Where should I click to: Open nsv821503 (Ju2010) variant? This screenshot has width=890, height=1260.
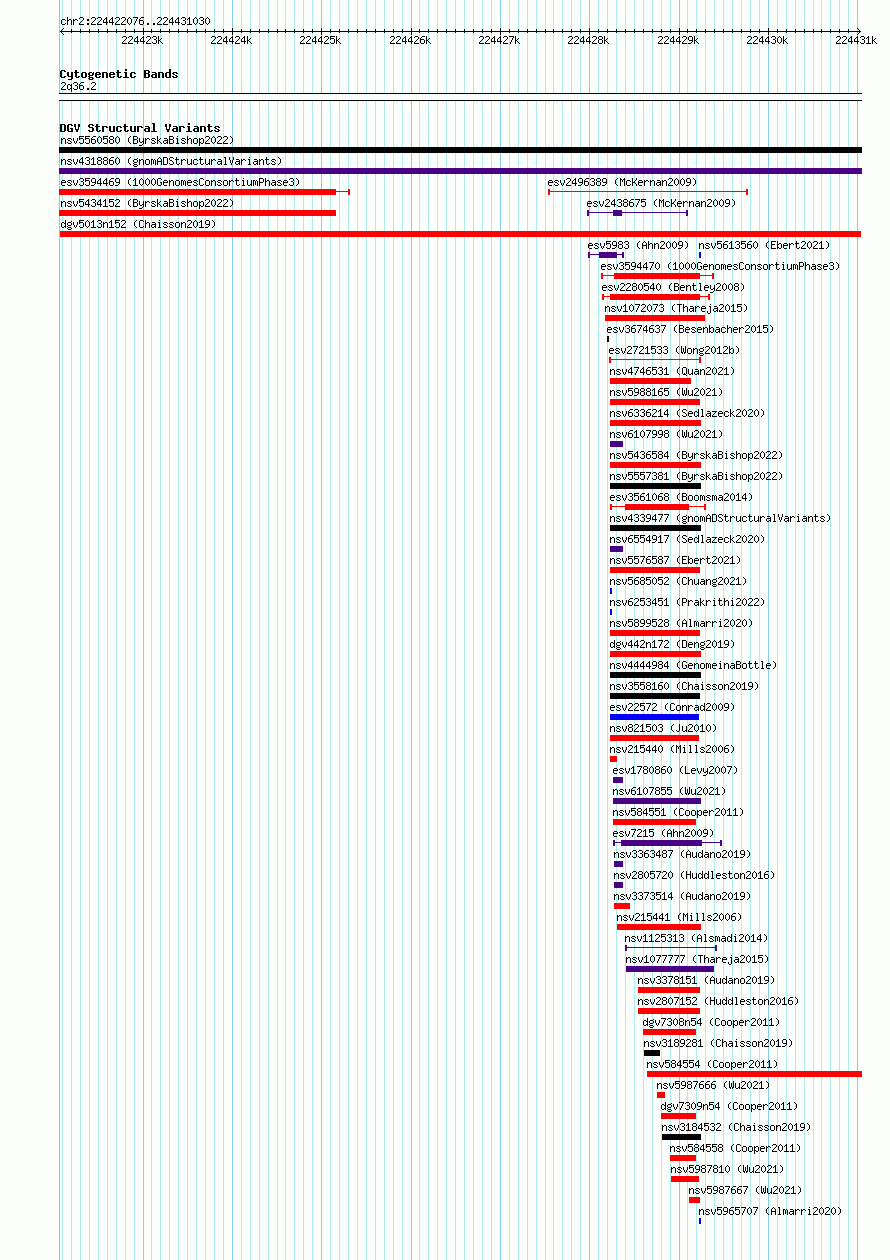click(x=663, y=728)
